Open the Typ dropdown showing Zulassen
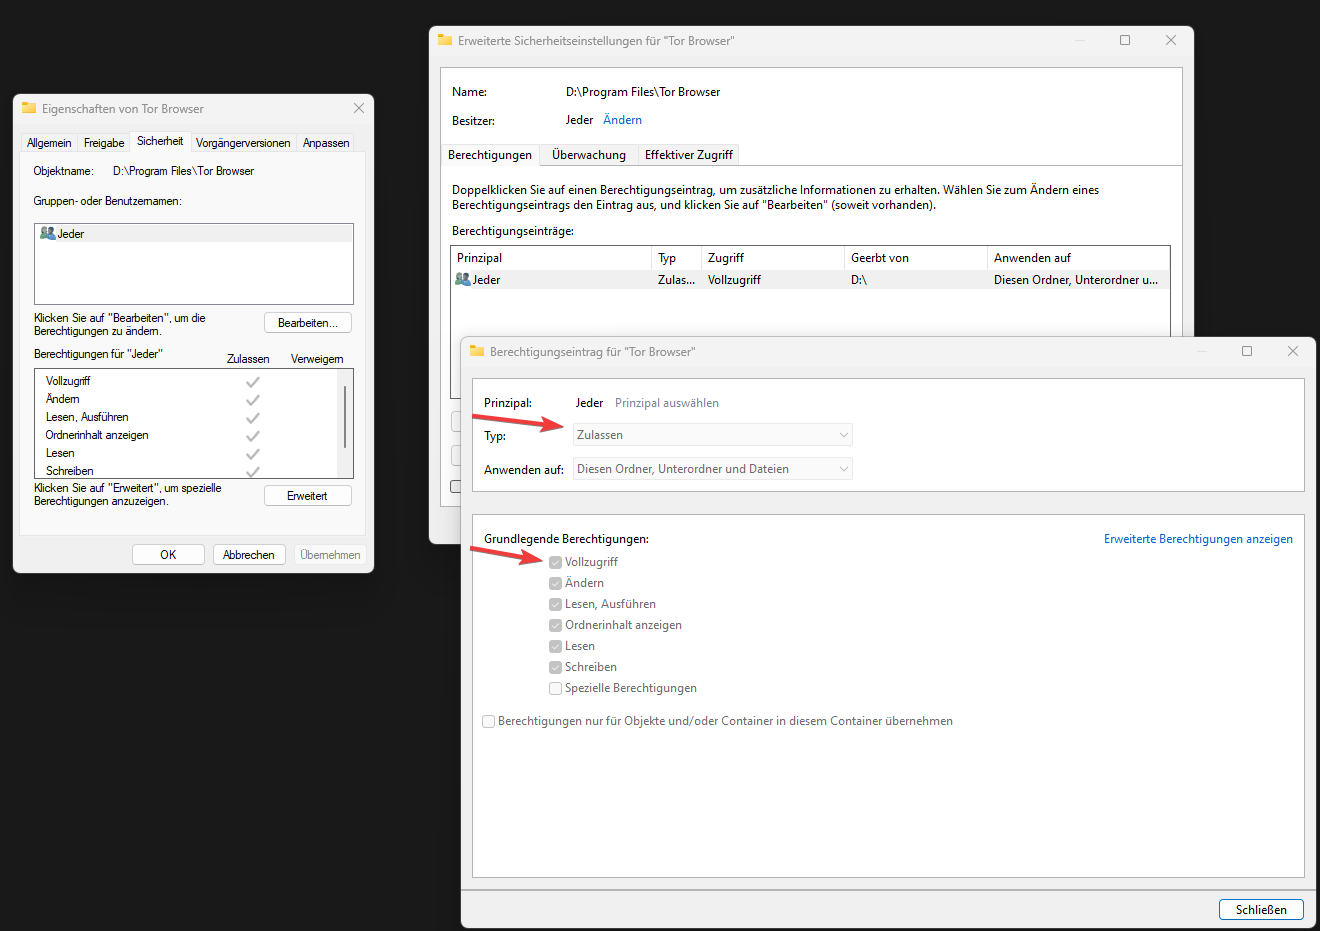Image resolution: width=1320 pixels, height=931 pixels. (x=712, y=435)
